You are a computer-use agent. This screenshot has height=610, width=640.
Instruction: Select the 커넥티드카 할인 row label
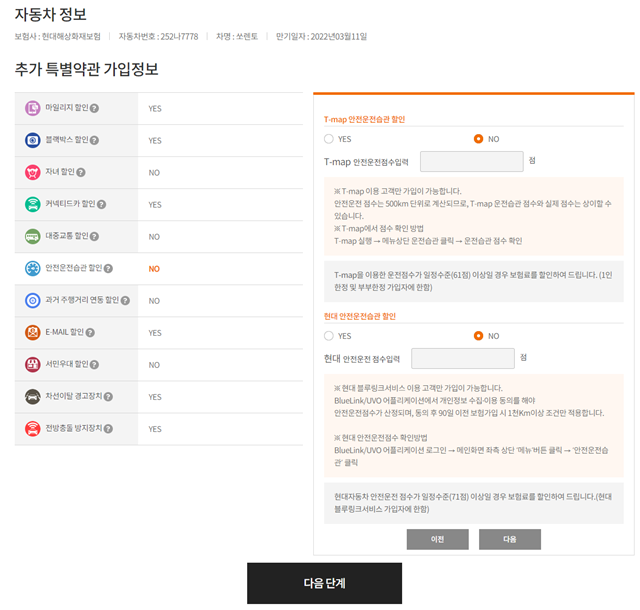pos(70,204)
